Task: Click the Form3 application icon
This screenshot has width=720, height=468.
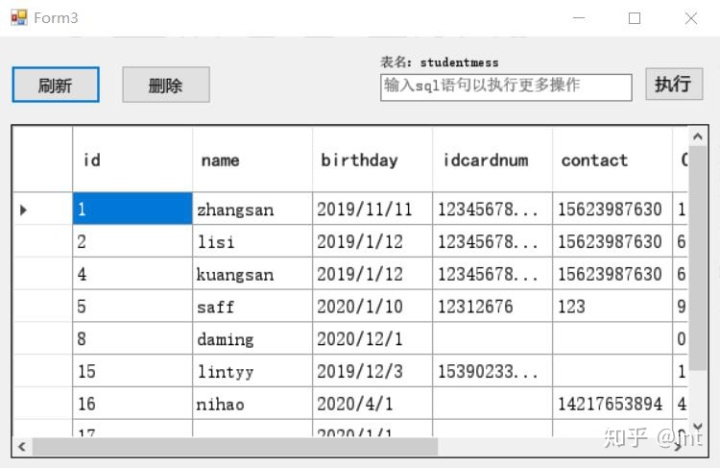Action: point(19,18)
